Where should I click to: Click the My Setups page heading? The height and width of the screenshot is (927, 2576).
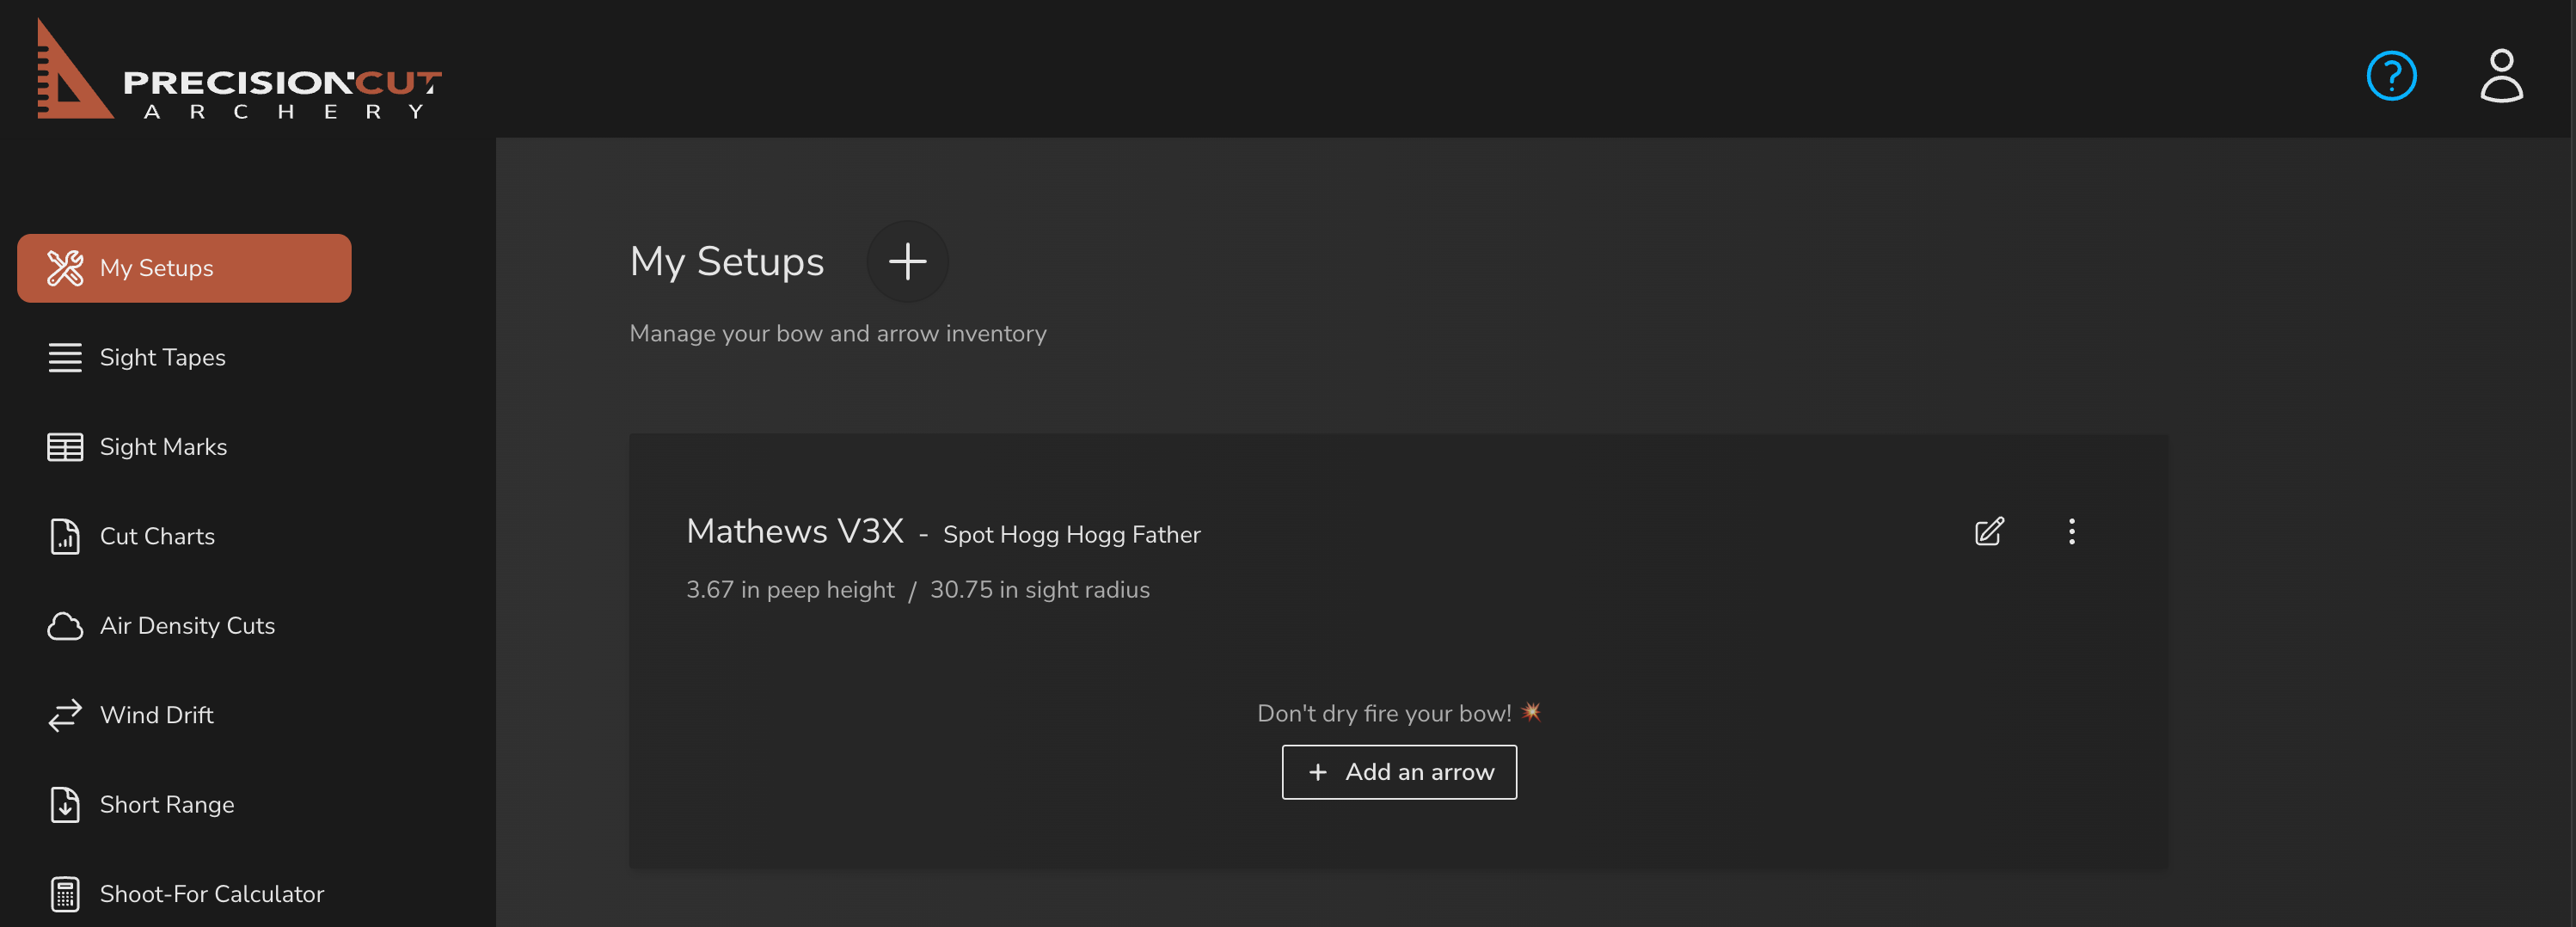[x=727, y=262]
